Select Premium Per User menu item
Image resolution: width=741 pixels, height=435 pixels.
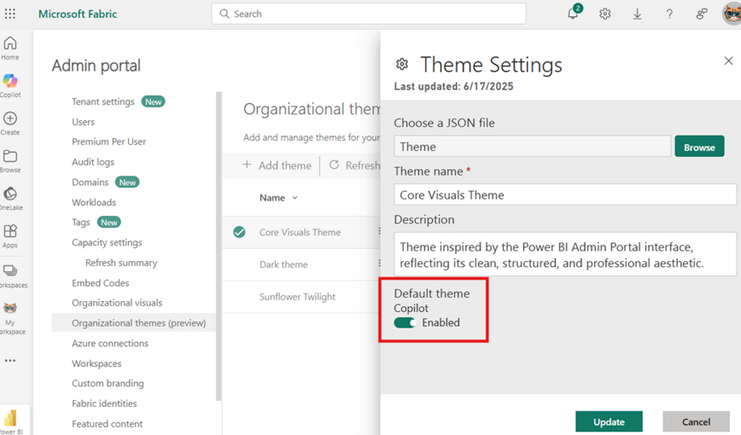109,142
